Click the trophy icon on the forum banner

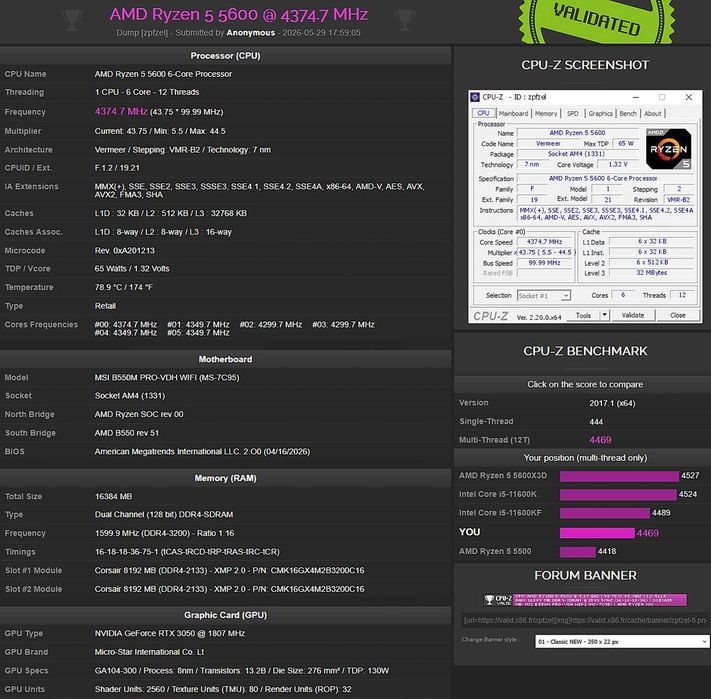(489, 600)
